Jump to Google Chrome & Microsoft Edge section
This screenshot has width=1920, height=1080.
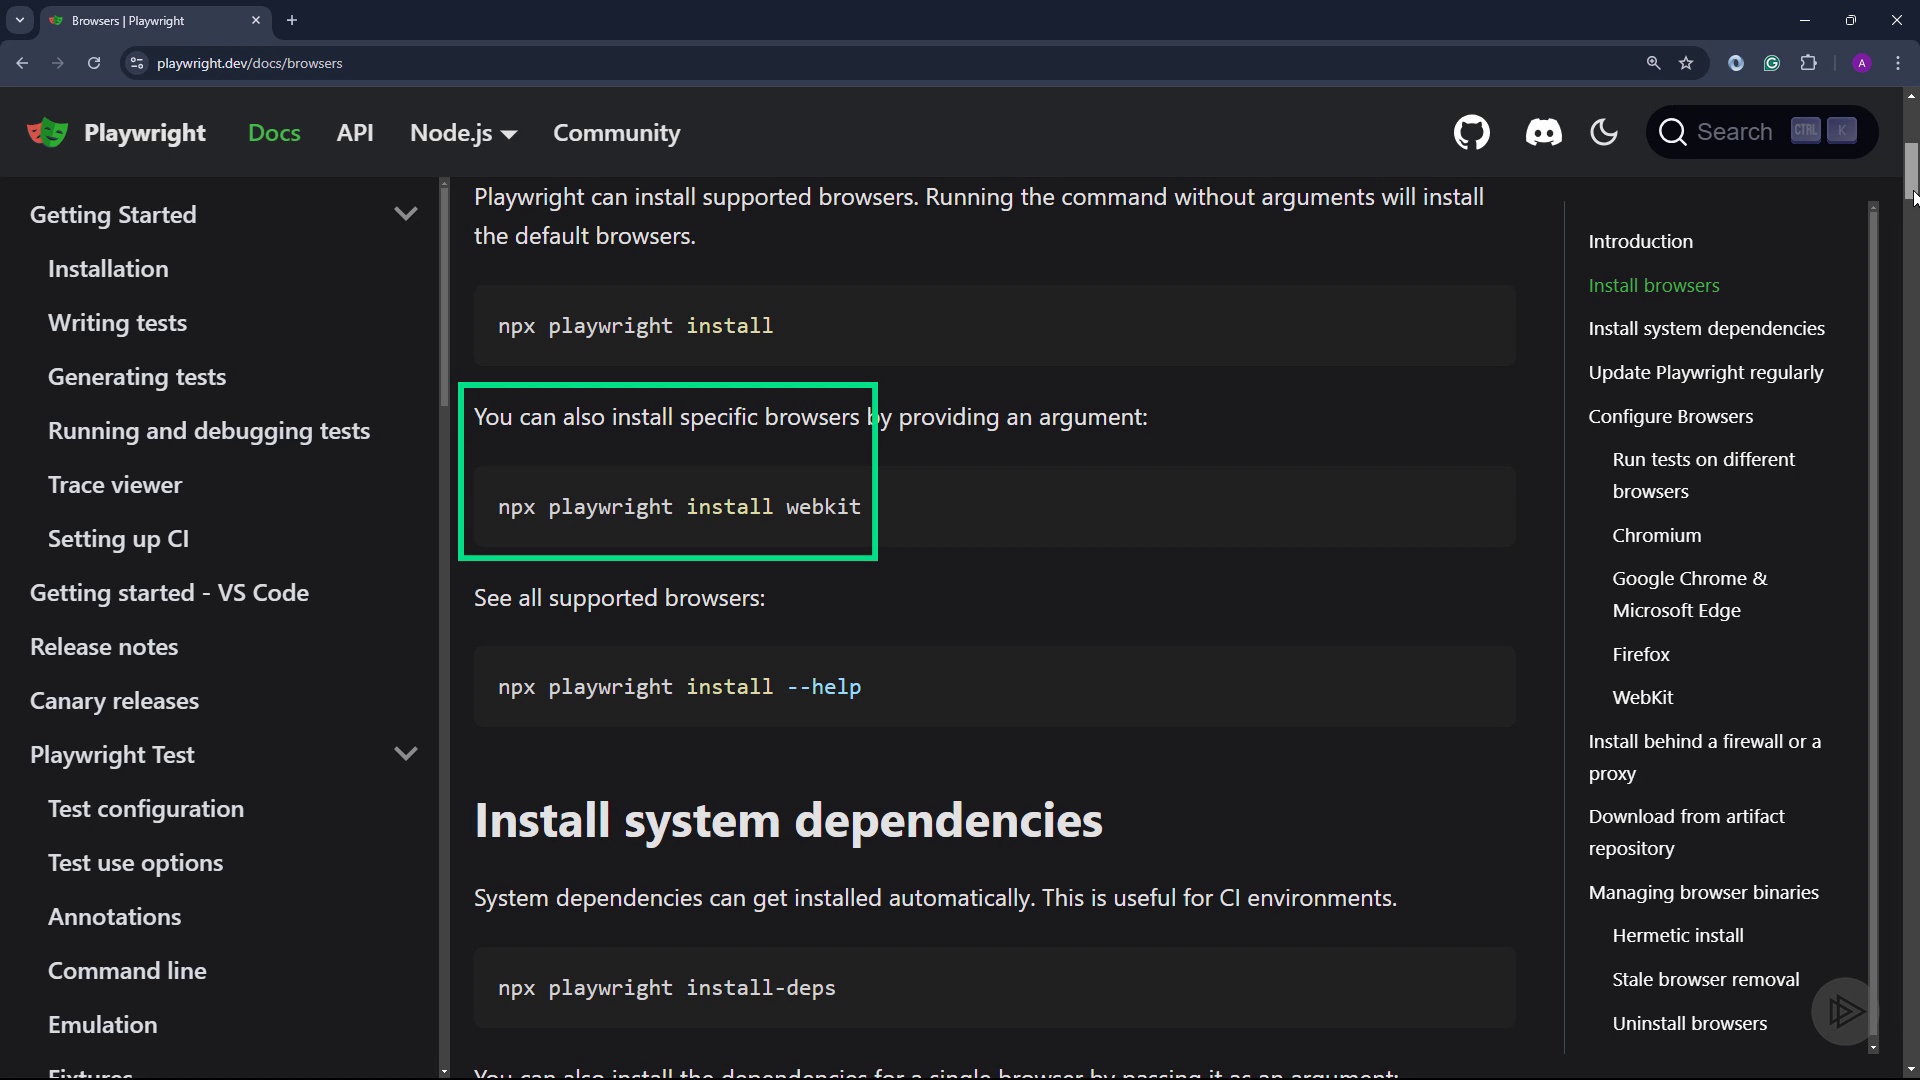coord(1689,594)
